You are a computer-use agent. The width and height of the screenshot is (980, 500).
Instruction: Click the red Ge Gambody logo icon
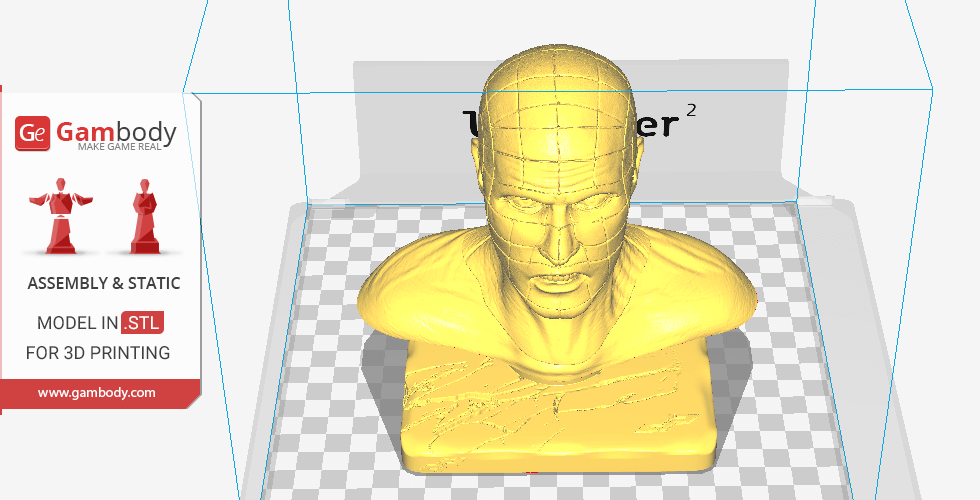point(33,134)
